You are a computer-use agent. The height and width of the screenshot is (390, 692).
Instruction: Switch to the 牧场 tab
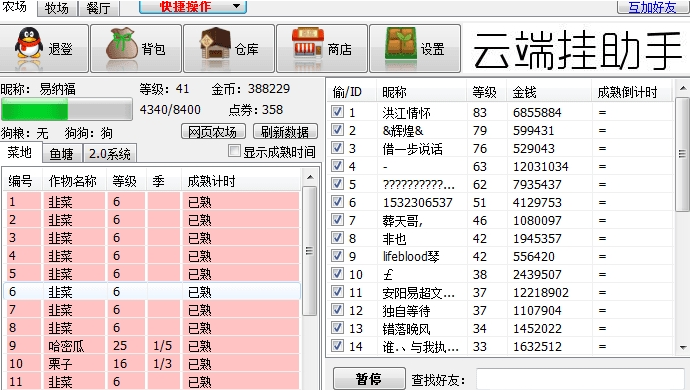[57, 8]
